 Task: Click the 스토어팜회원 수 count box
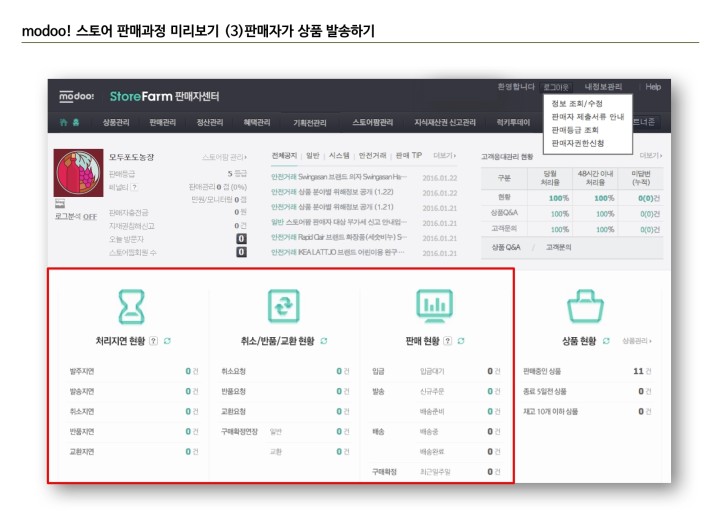point(241,252)
